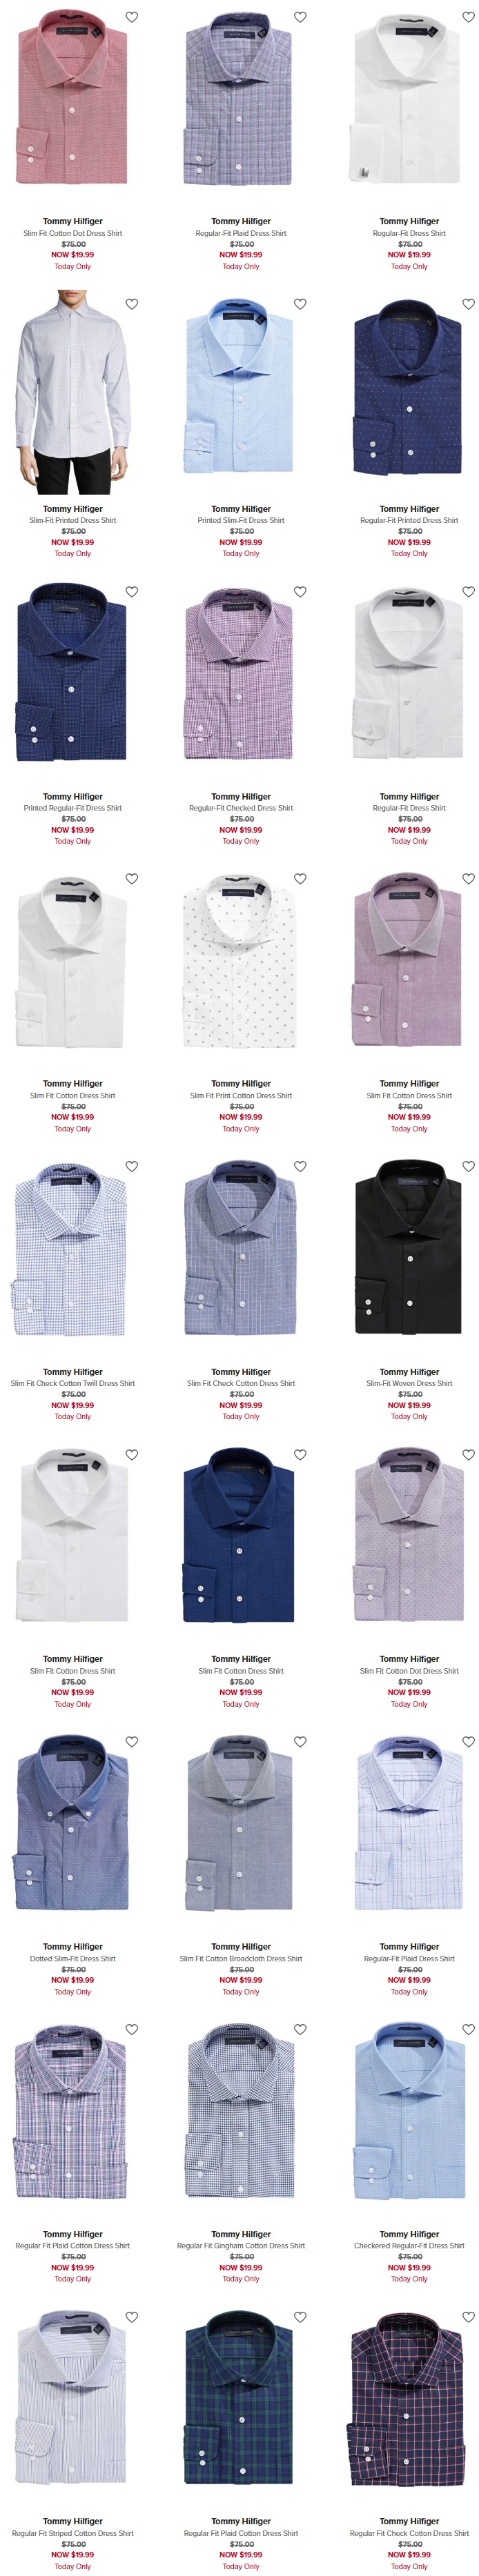The image size is (479, 2576).
Task: Click heart on light blue Printed Slim-Fit shirt
Action: click(x=300, y=304)
